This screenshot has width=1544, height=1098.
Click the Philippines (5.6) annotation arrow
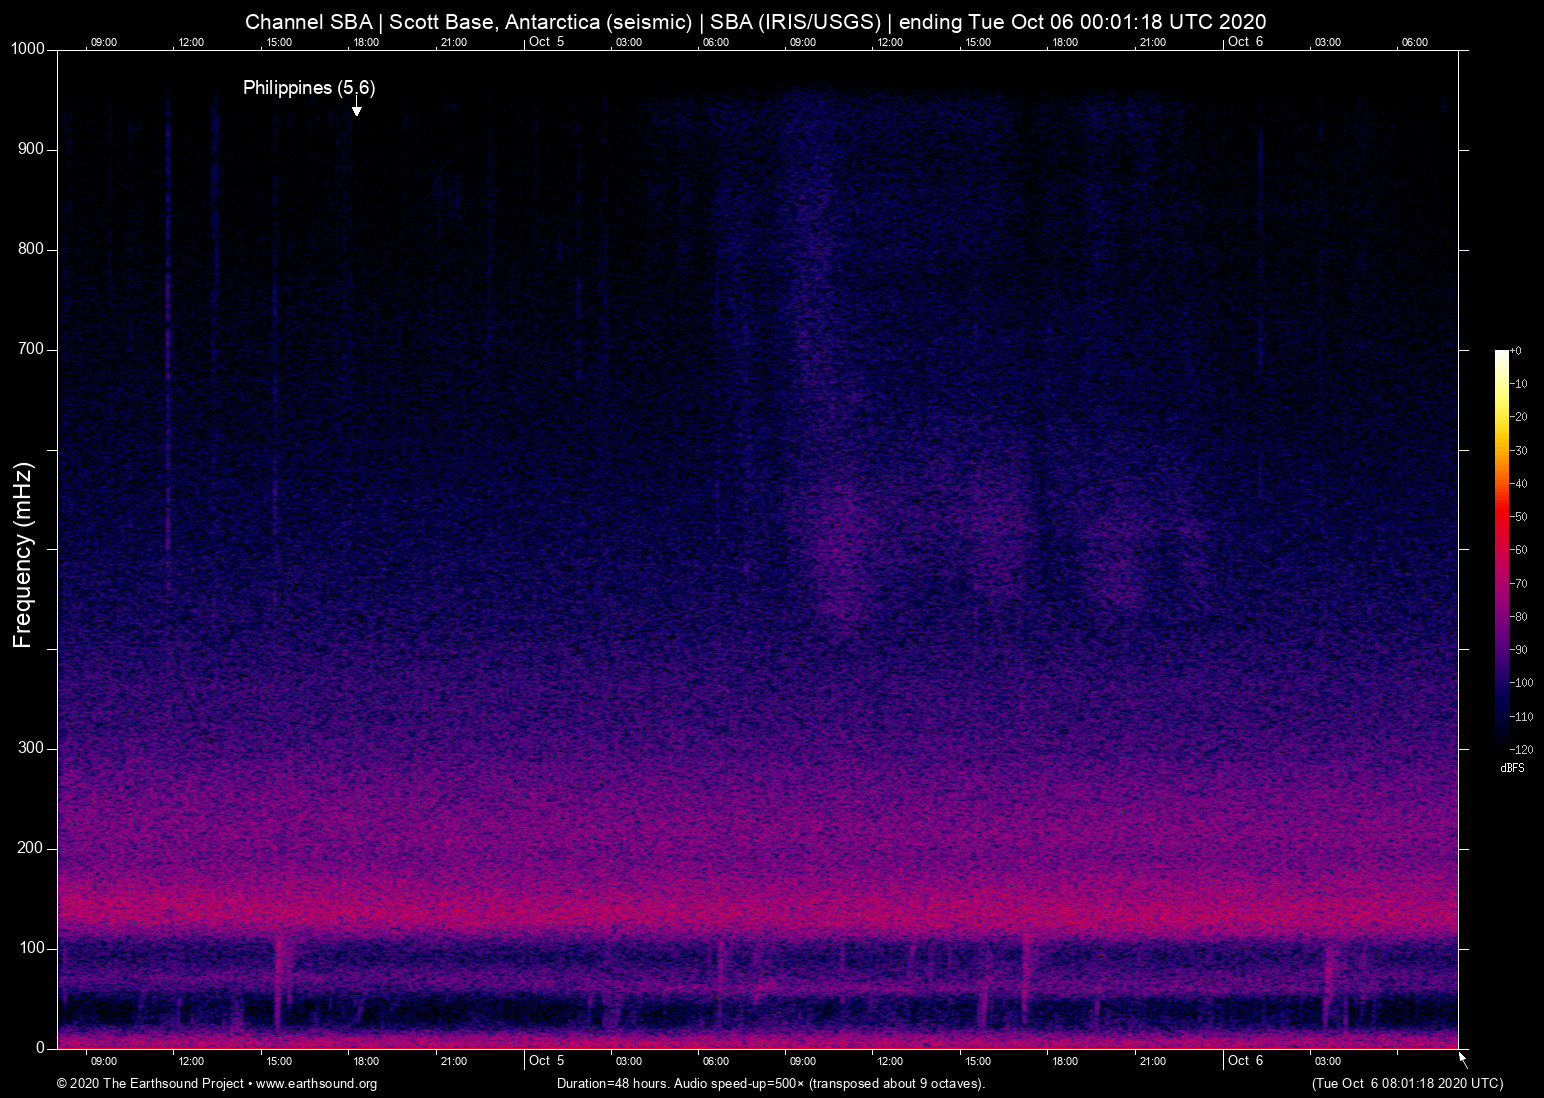[x=355, y=108]
